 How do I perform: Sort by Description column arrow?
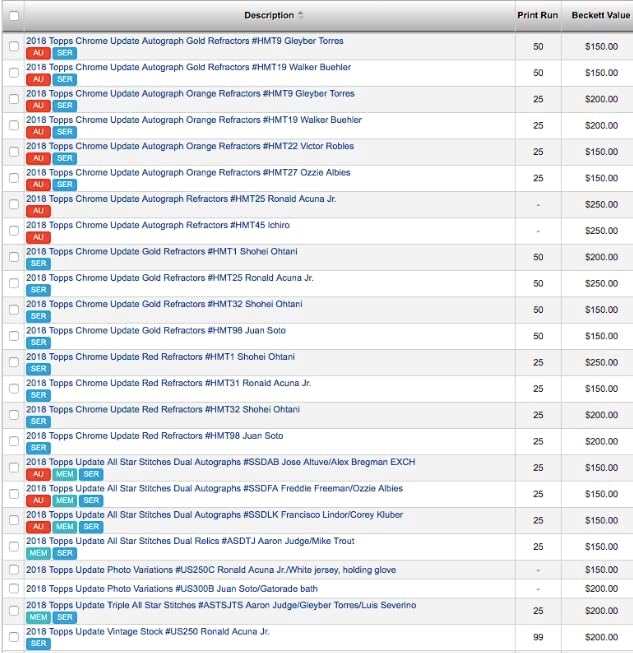click(300, 15)
